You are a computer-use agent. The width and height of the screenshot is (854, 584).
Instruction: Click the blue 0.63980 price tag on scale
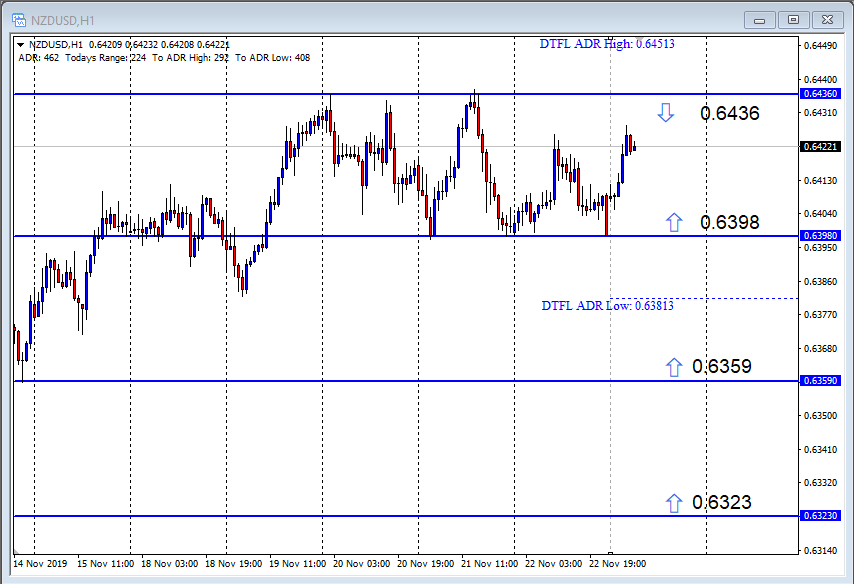[x=820, y=235]
